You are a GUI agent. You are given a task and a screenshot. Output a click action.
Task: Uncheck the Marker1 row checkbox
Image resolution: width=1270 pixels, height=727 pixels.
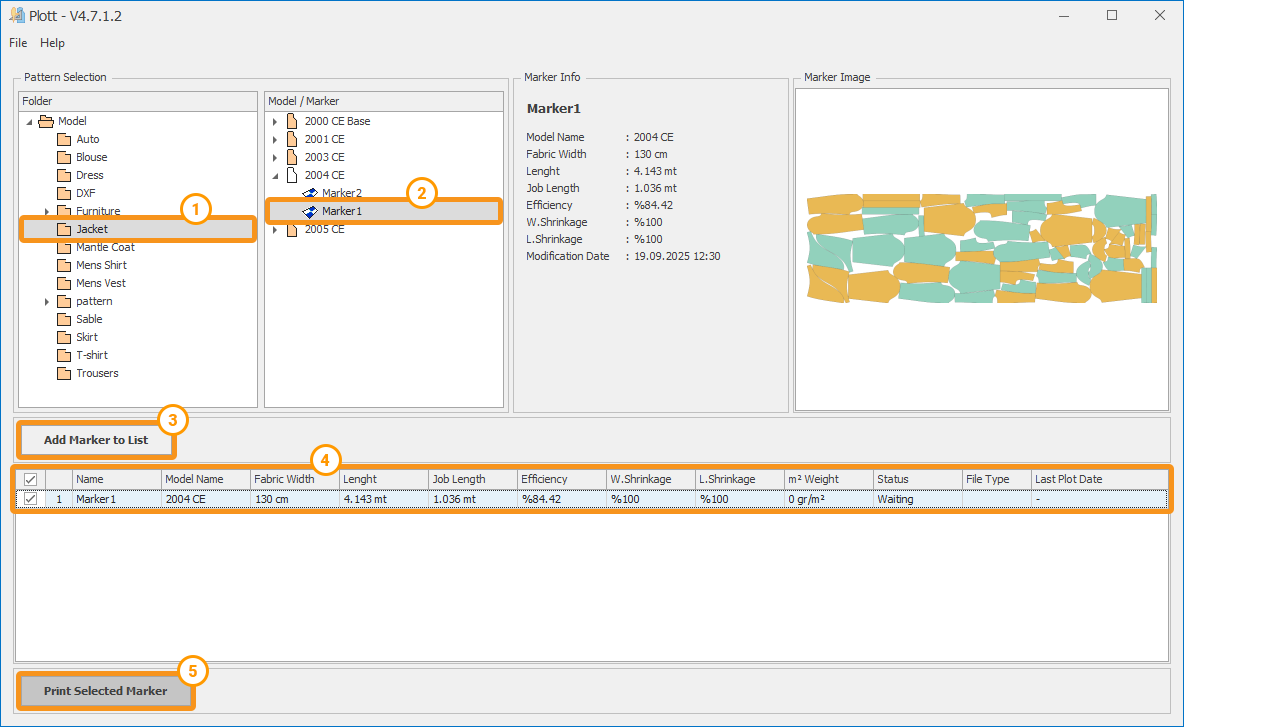pyautogui.click(x=30, y=499)
